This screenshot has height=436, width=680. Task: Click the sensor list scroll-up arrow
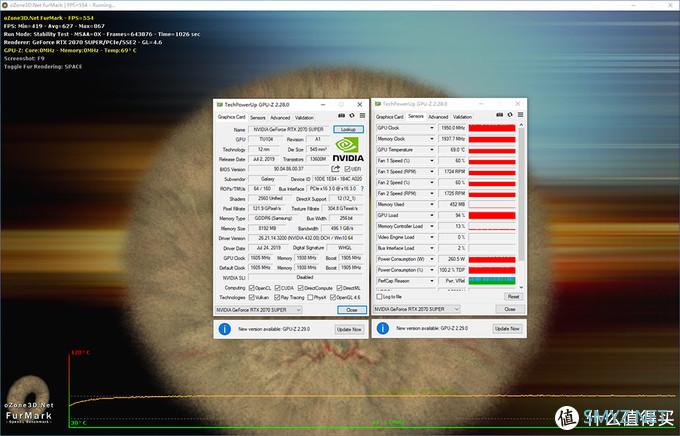521,125
